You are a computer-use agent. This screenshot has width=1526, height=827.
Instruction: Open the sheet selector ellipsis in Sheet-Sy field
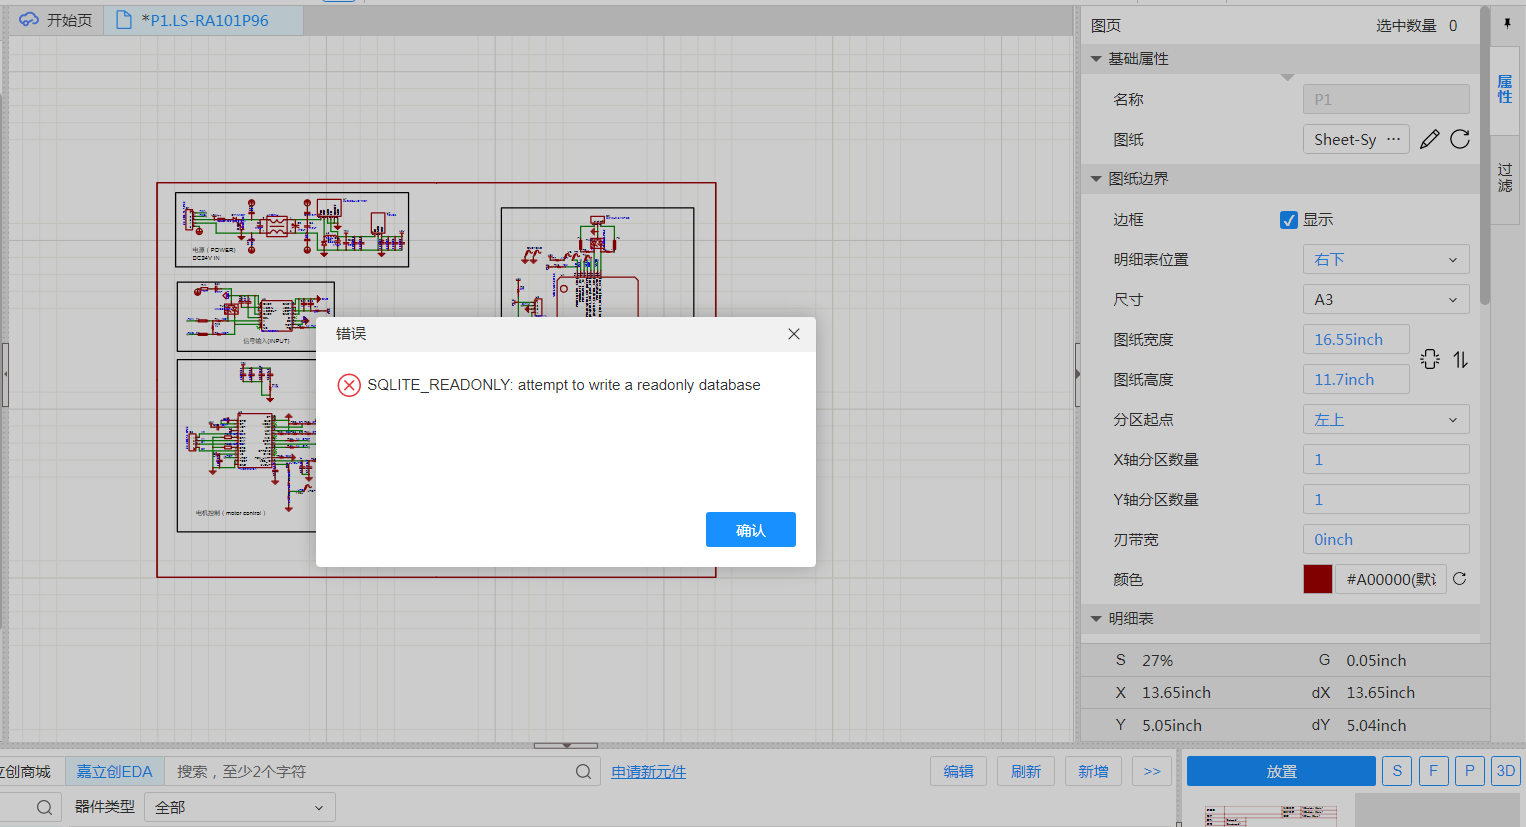point(1393,139)
